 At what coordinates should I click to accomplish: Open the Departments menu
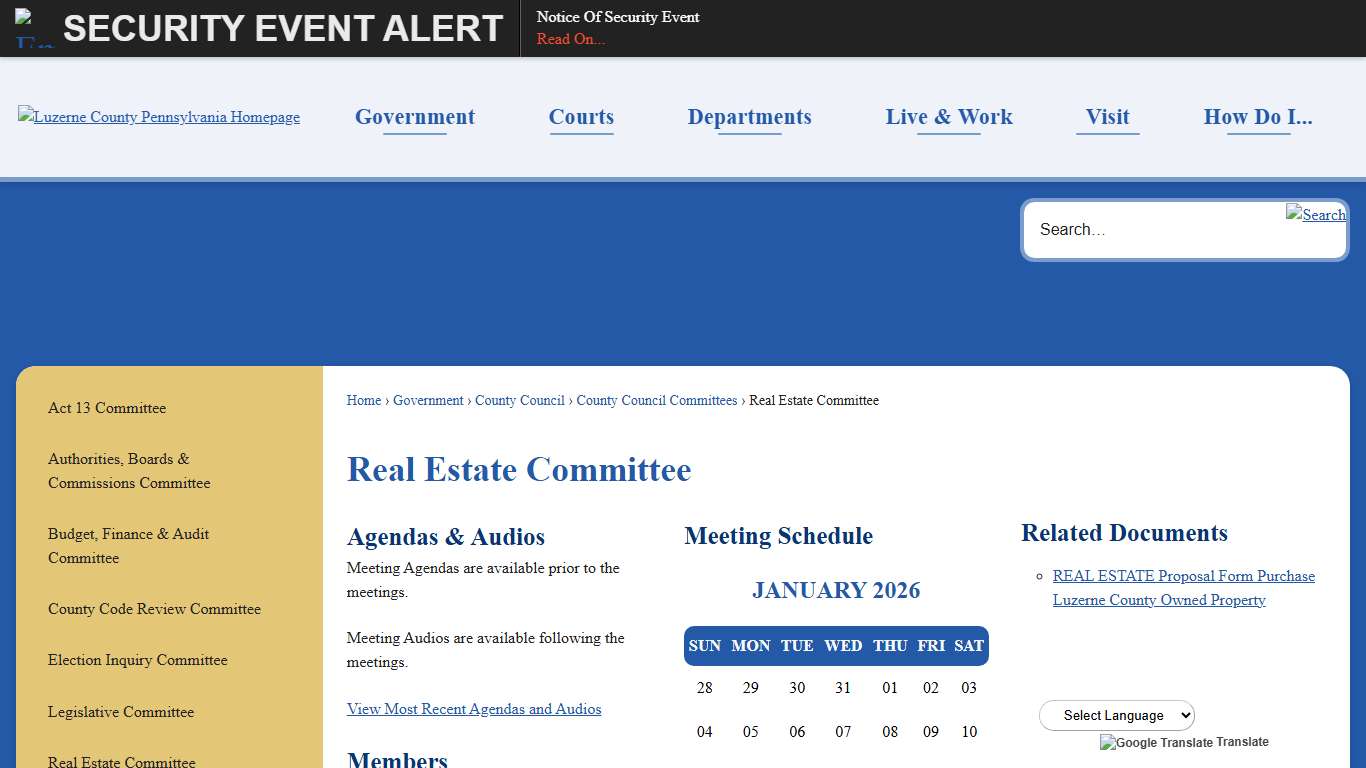749,117
